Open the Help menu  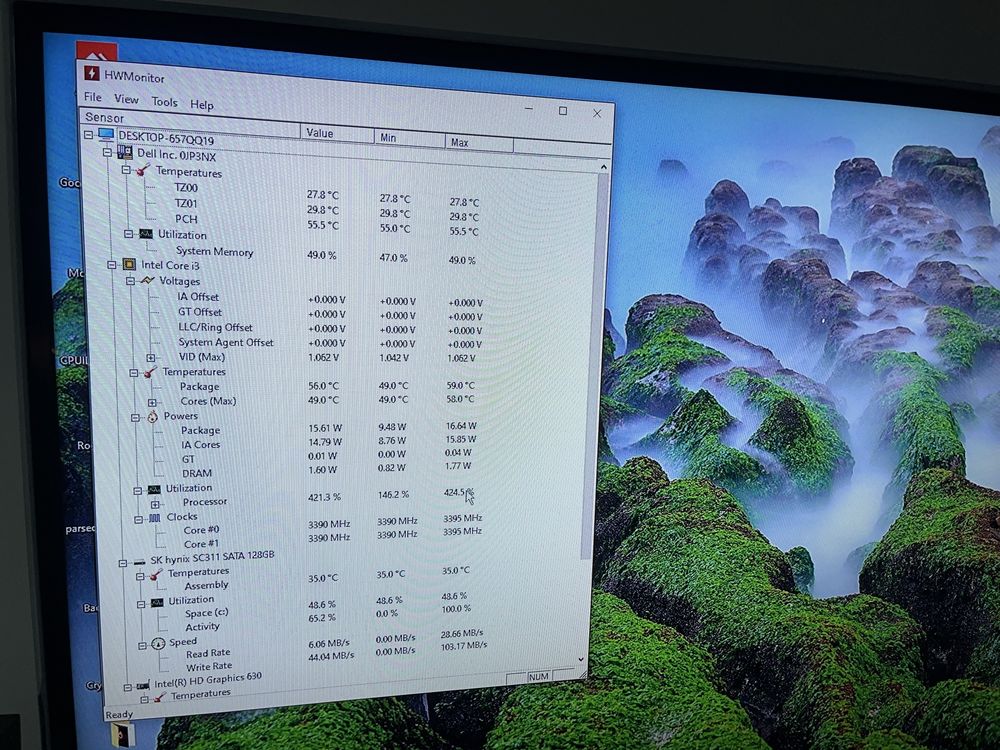202,105
